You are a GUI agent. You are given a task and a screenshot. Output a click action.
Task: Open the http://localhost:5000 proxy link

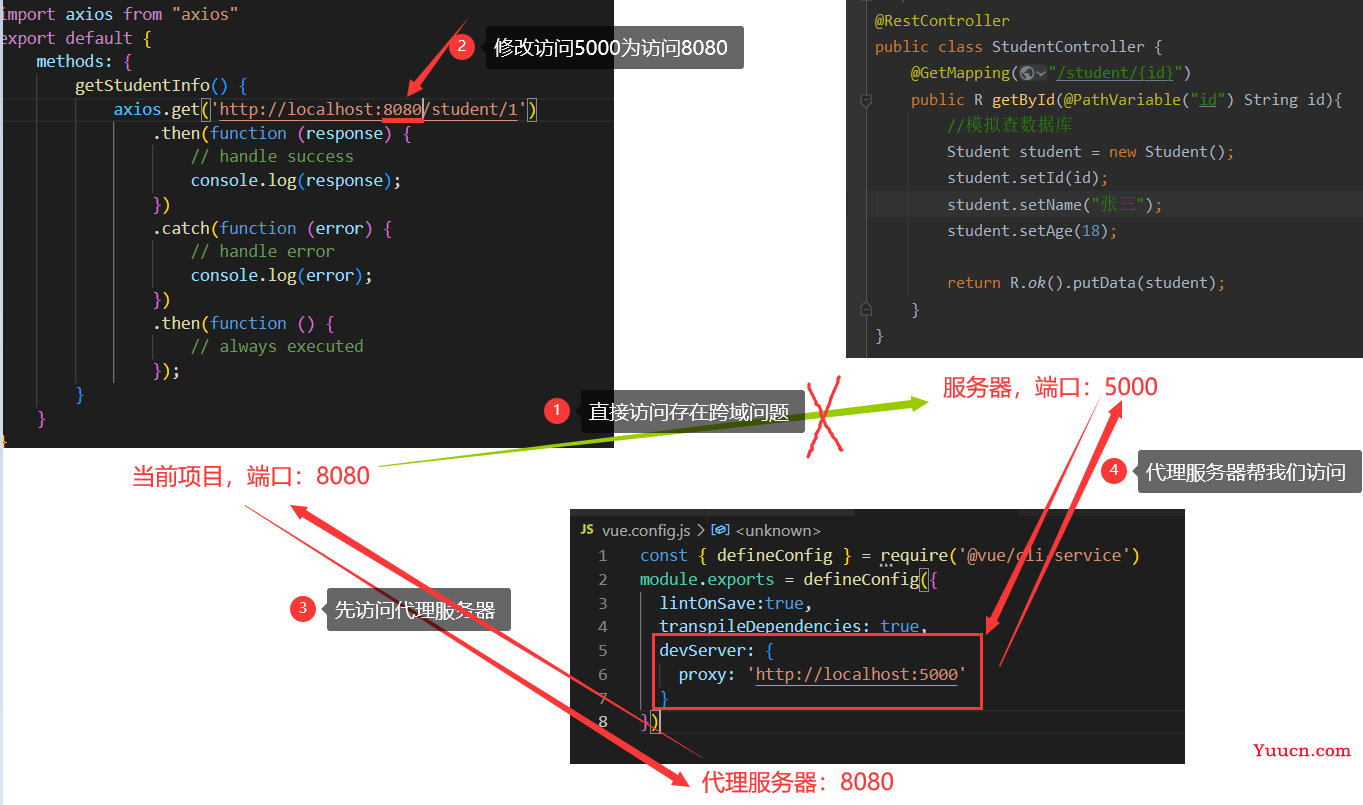pos(857,674)
